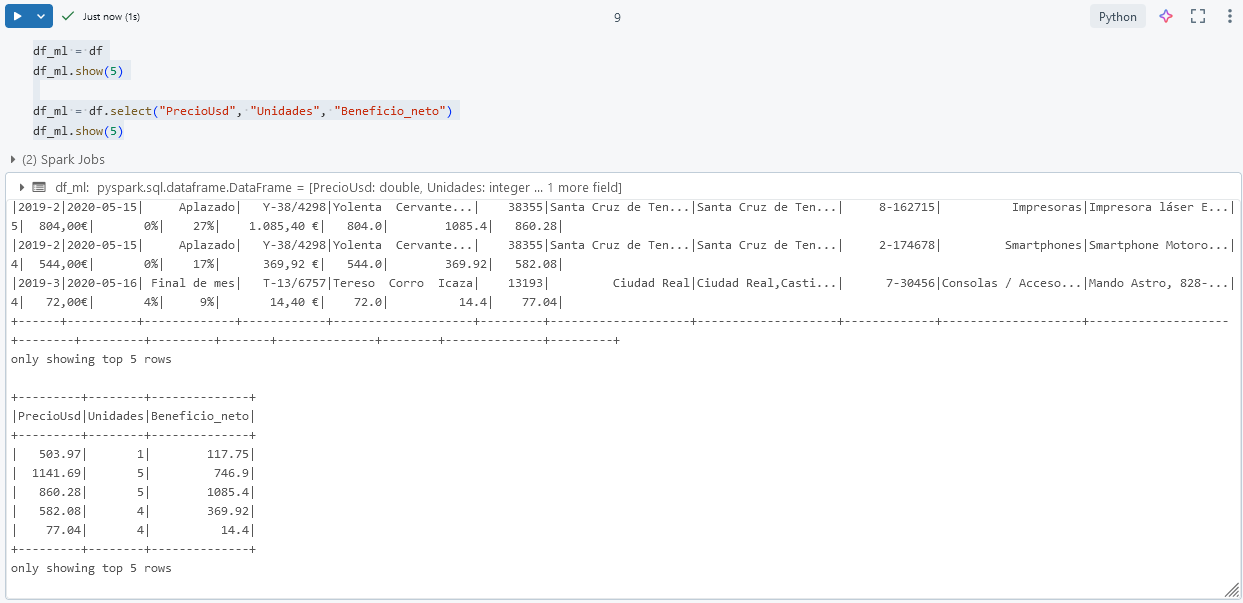
Task: Change the cell language from Python
Action: click(x=1117, y=17)
